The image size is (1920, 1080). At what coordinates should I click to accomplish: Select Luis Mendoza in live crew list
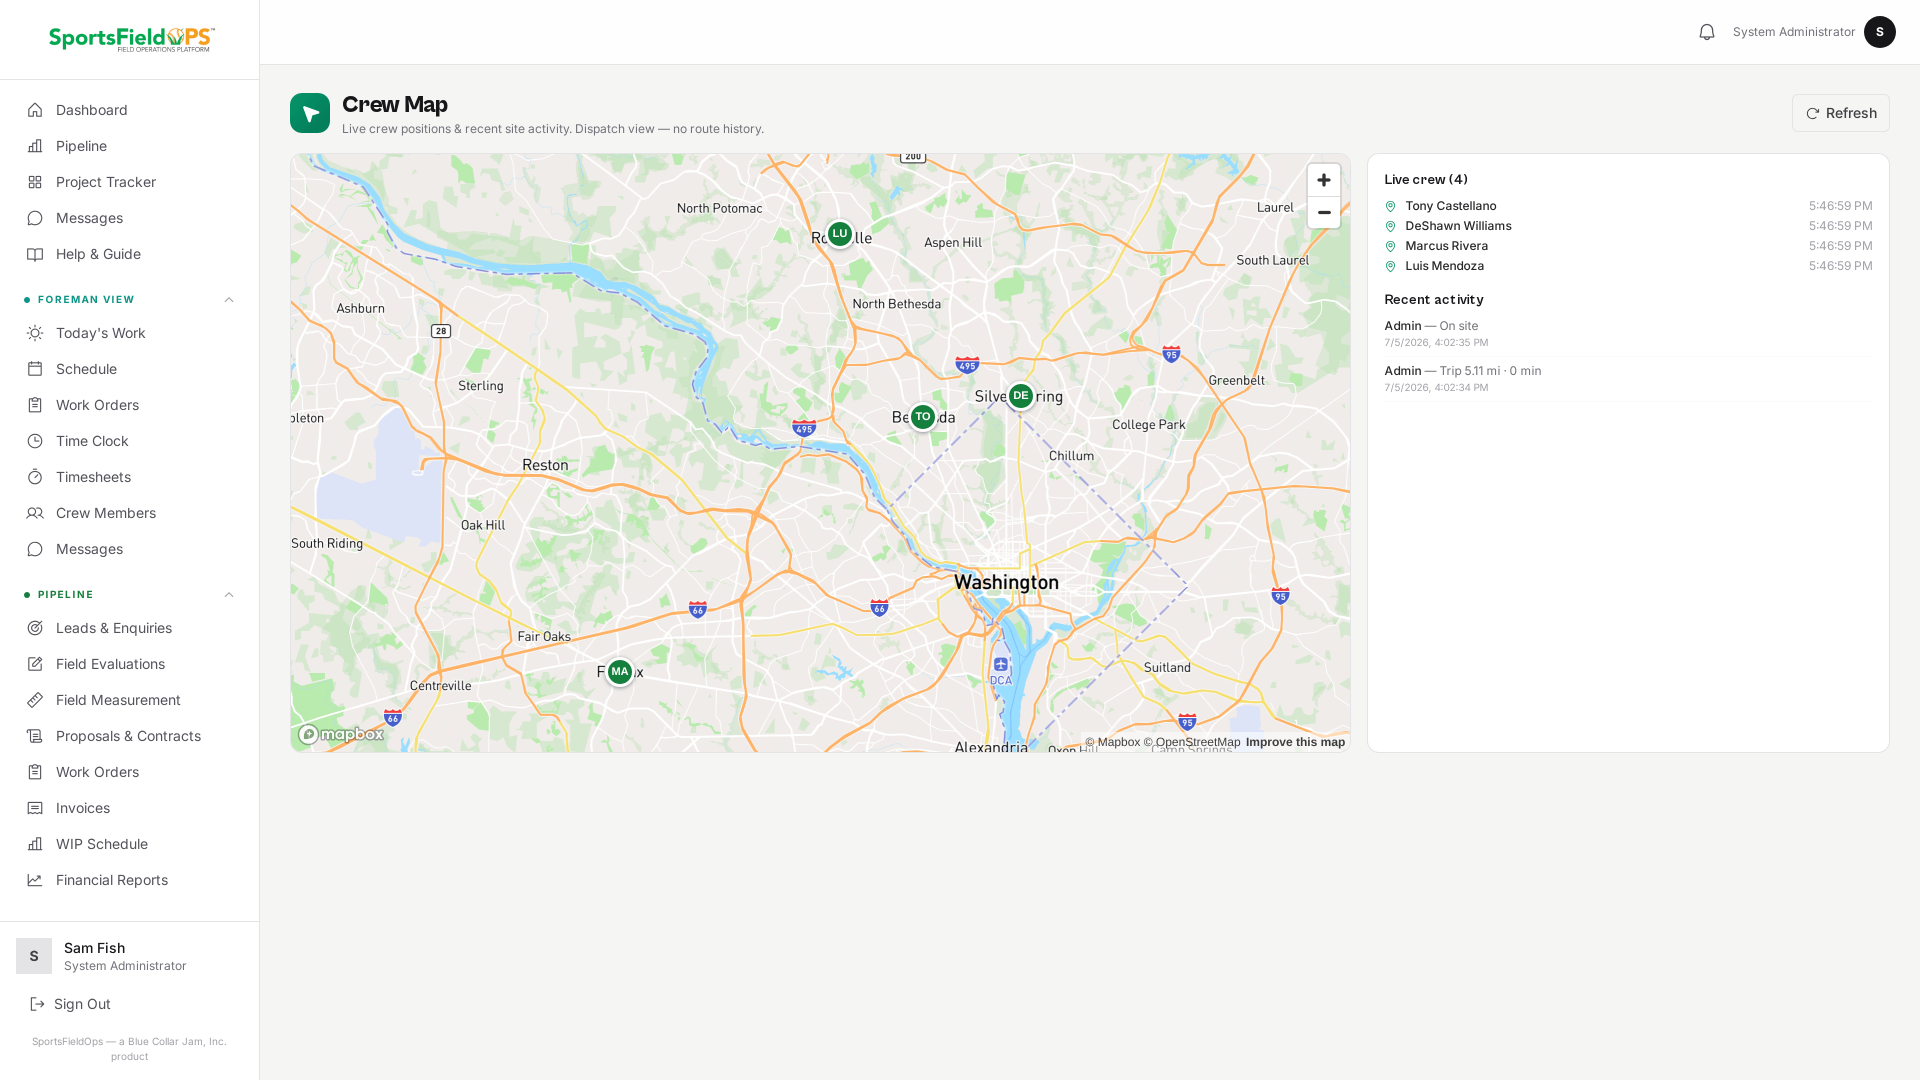pyautogui.click(x=1628, y=266)
